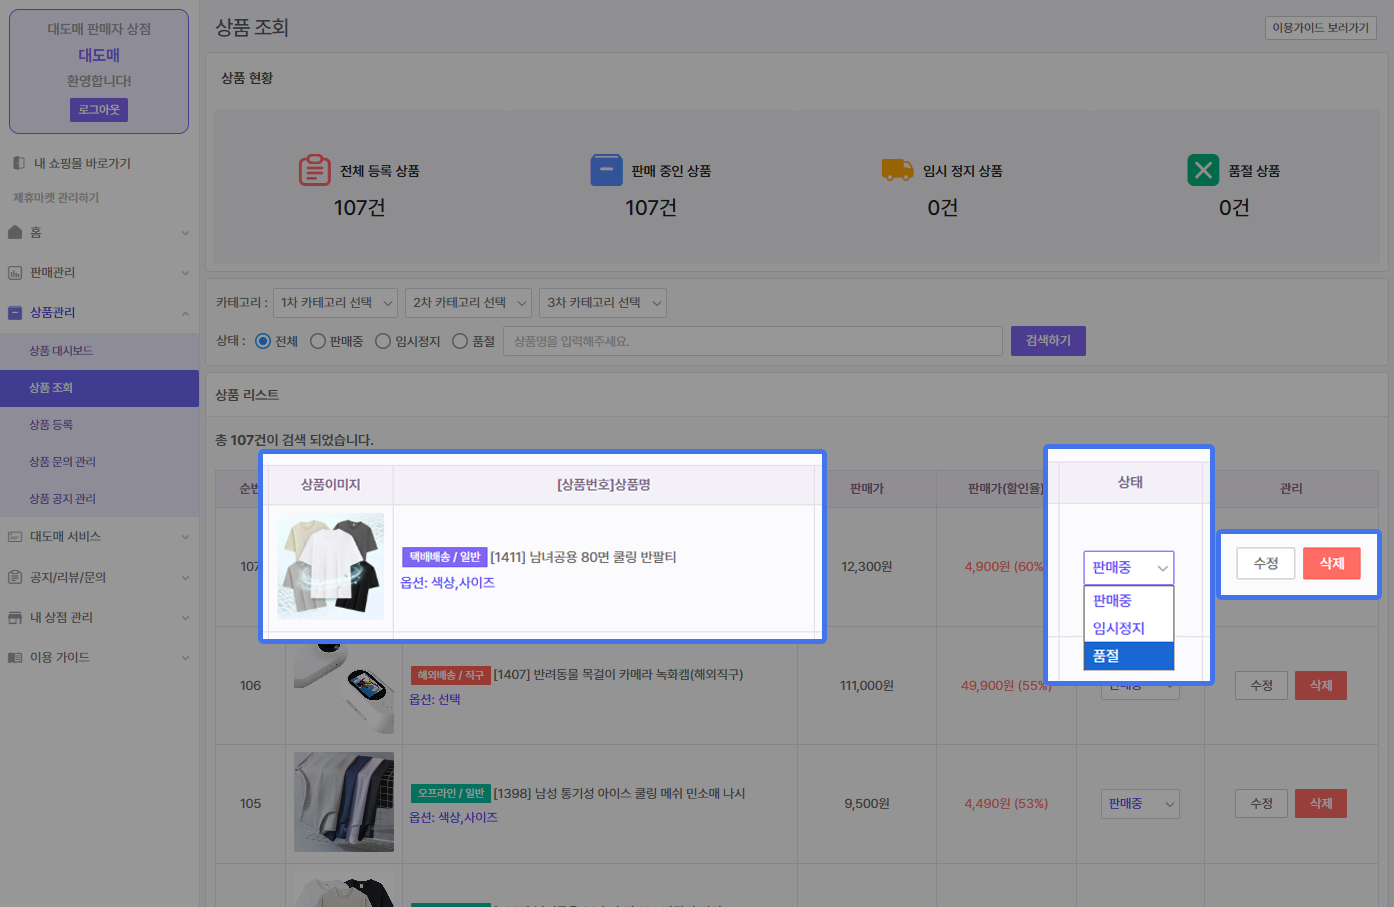Click the blue box icon for products on sale
The height and width of the screenshot is (907, 1394).
point(606,170)
